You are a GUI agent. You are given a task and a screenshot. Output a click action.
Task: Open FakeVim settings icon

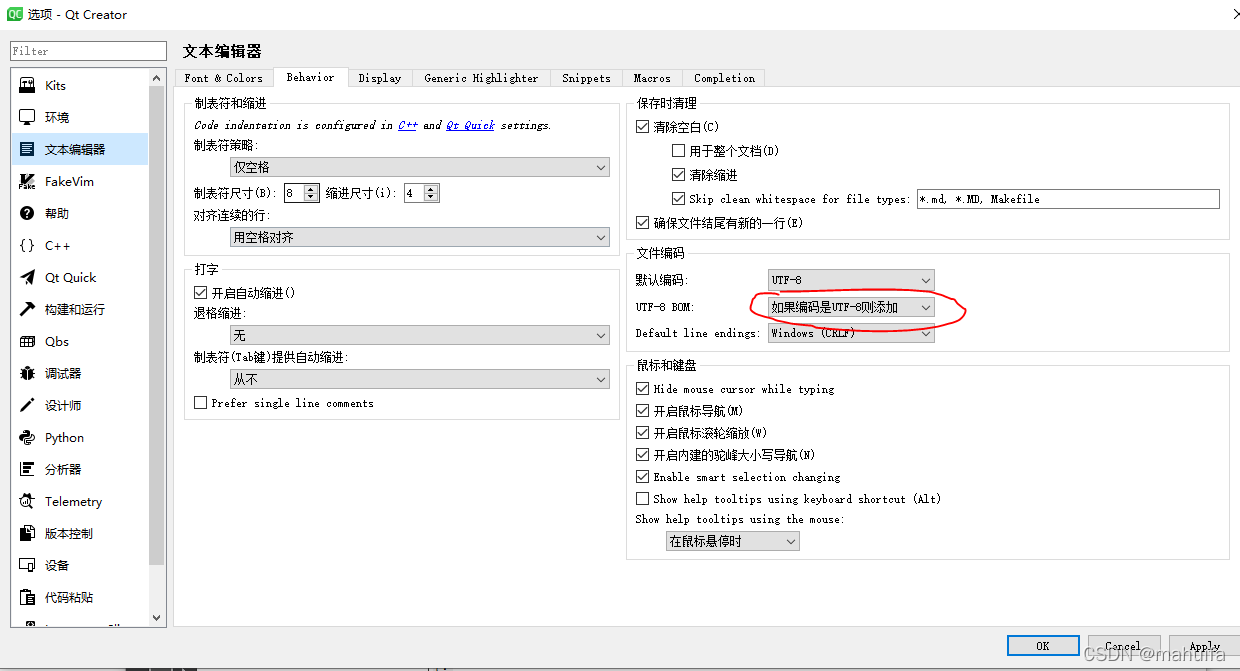(27, 182)
